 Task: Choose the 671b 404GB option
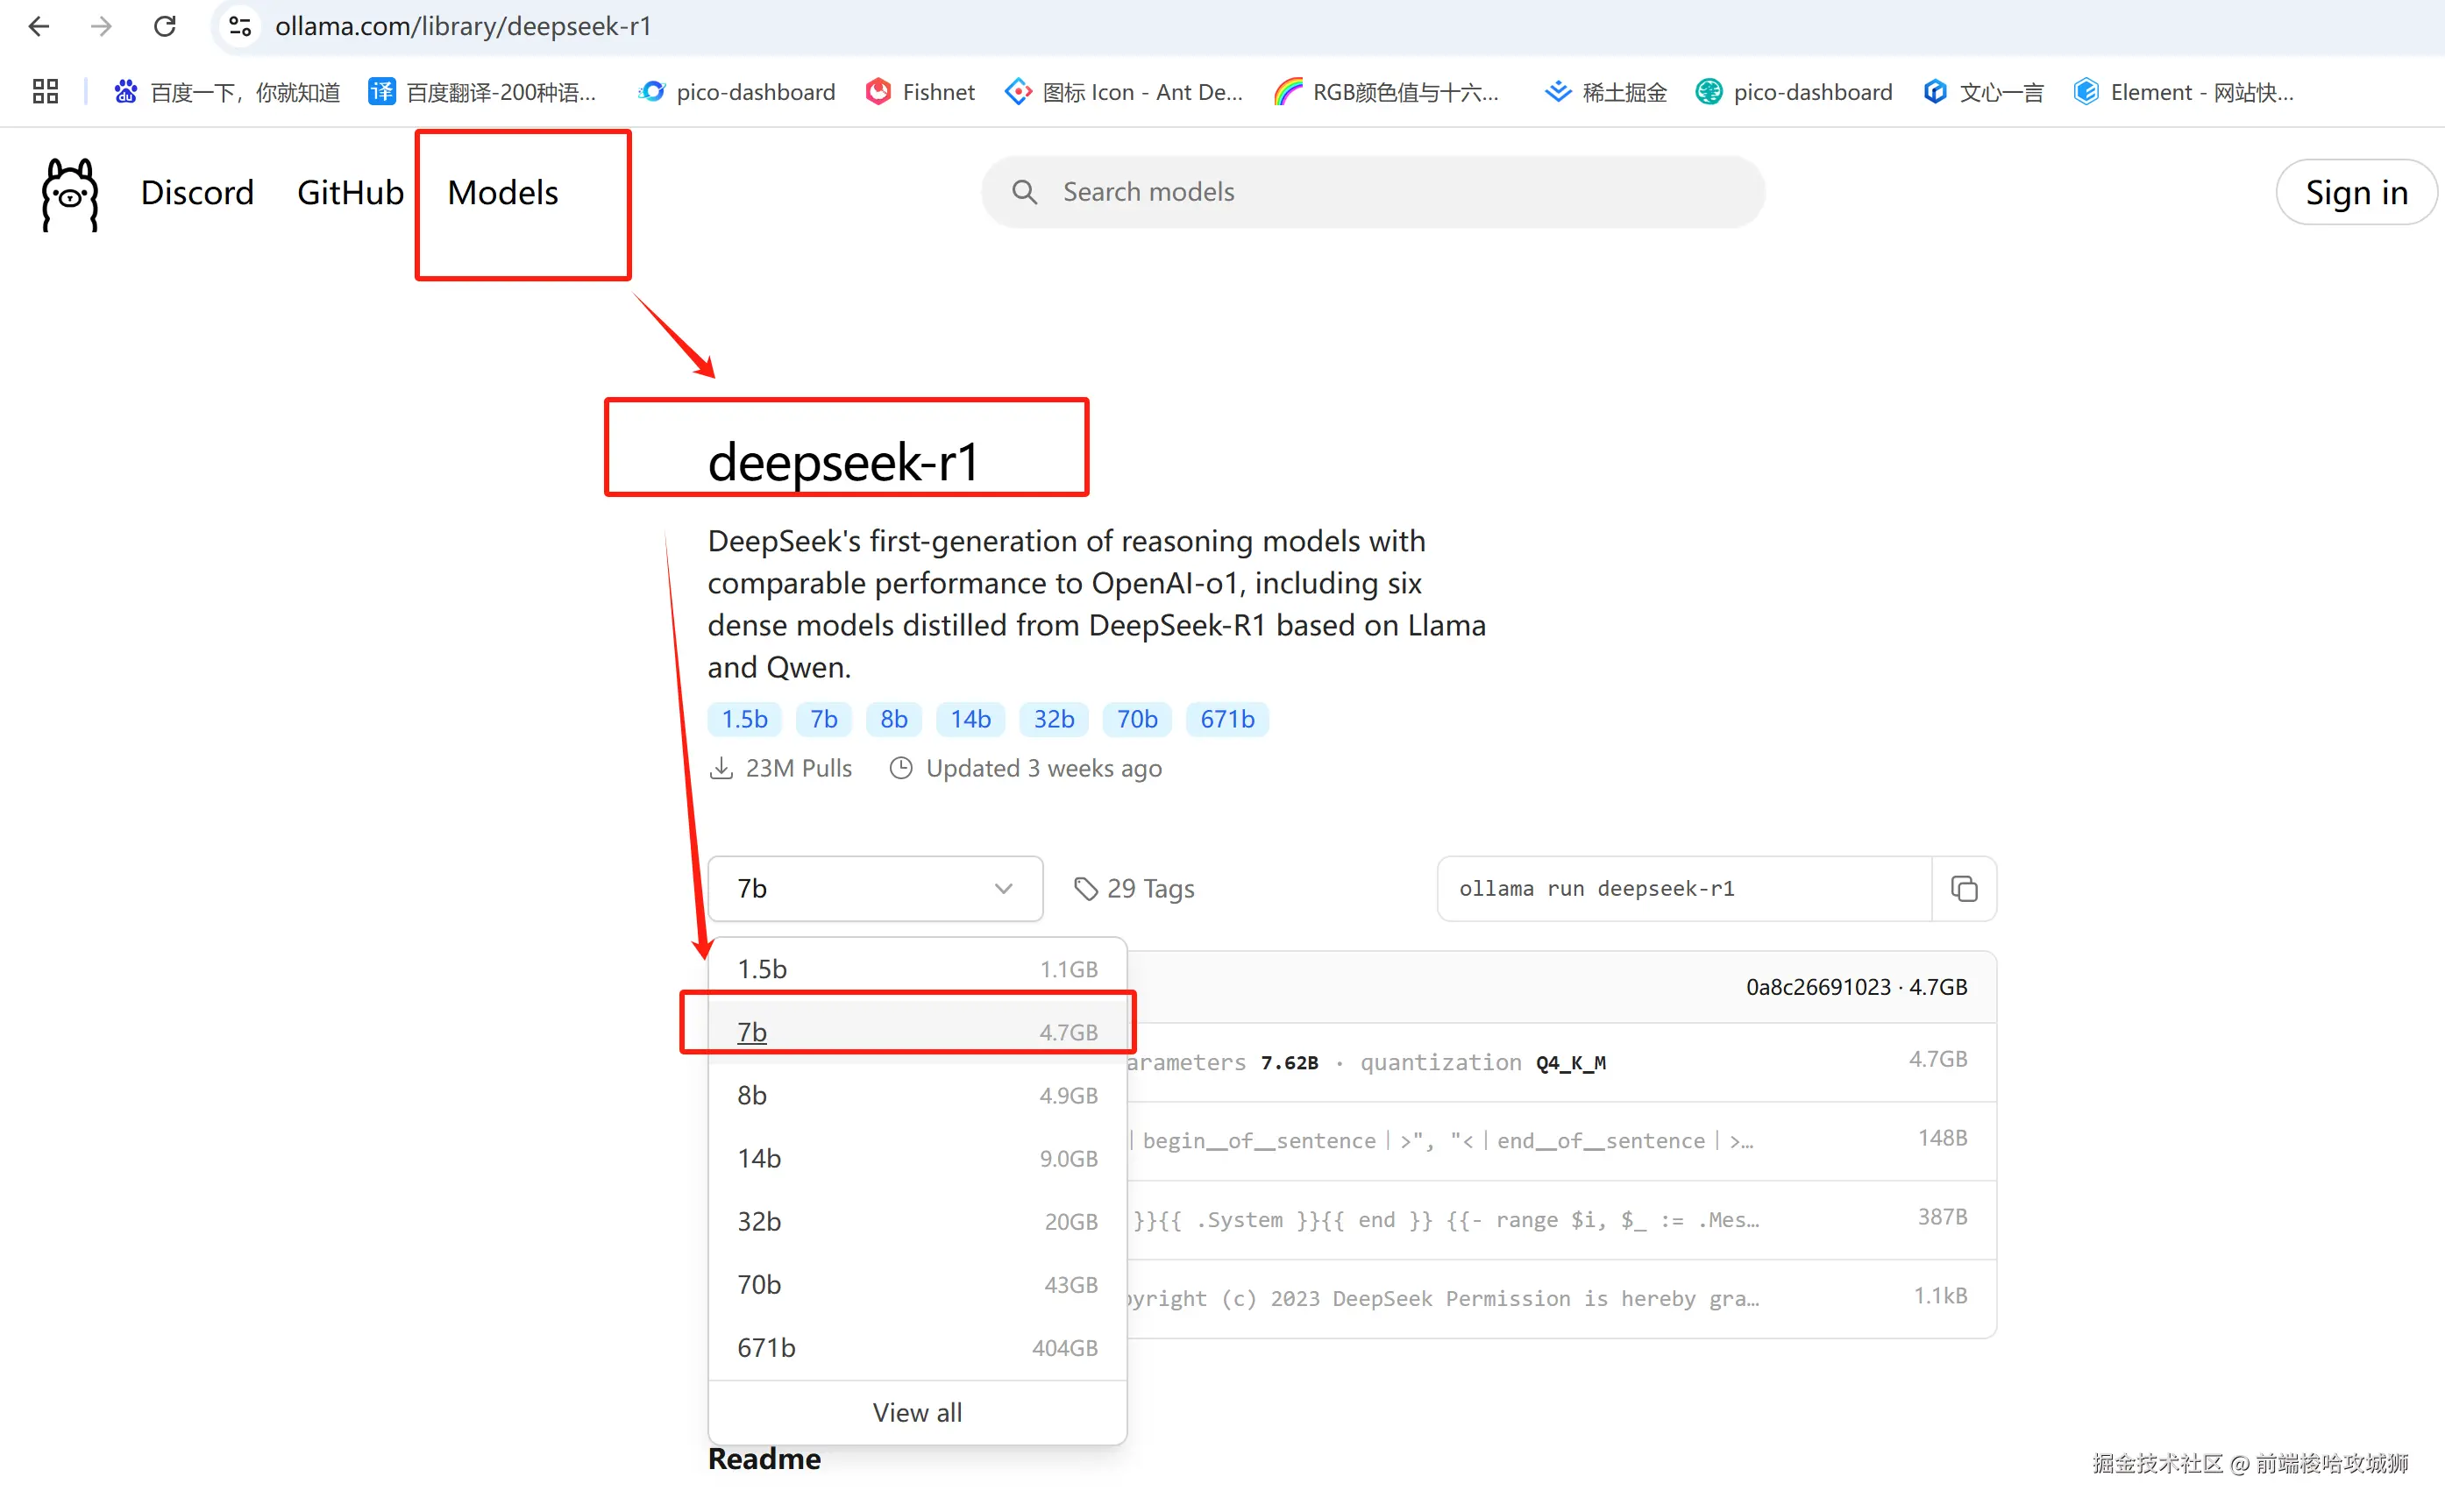point(916,1347)
